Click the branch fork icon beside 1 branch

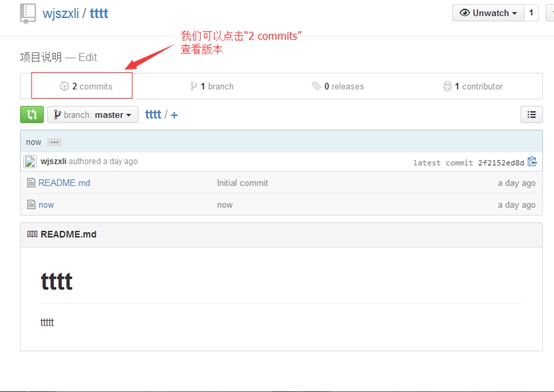click(193, 86)
